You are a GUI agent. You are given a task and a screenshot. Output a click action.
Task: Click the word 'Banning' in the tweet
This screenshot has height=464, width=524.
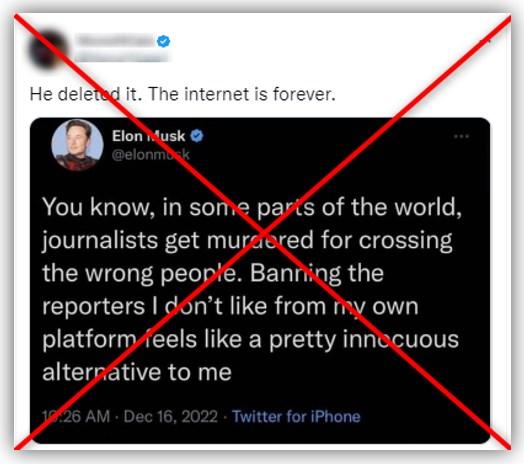click(296, 274)
